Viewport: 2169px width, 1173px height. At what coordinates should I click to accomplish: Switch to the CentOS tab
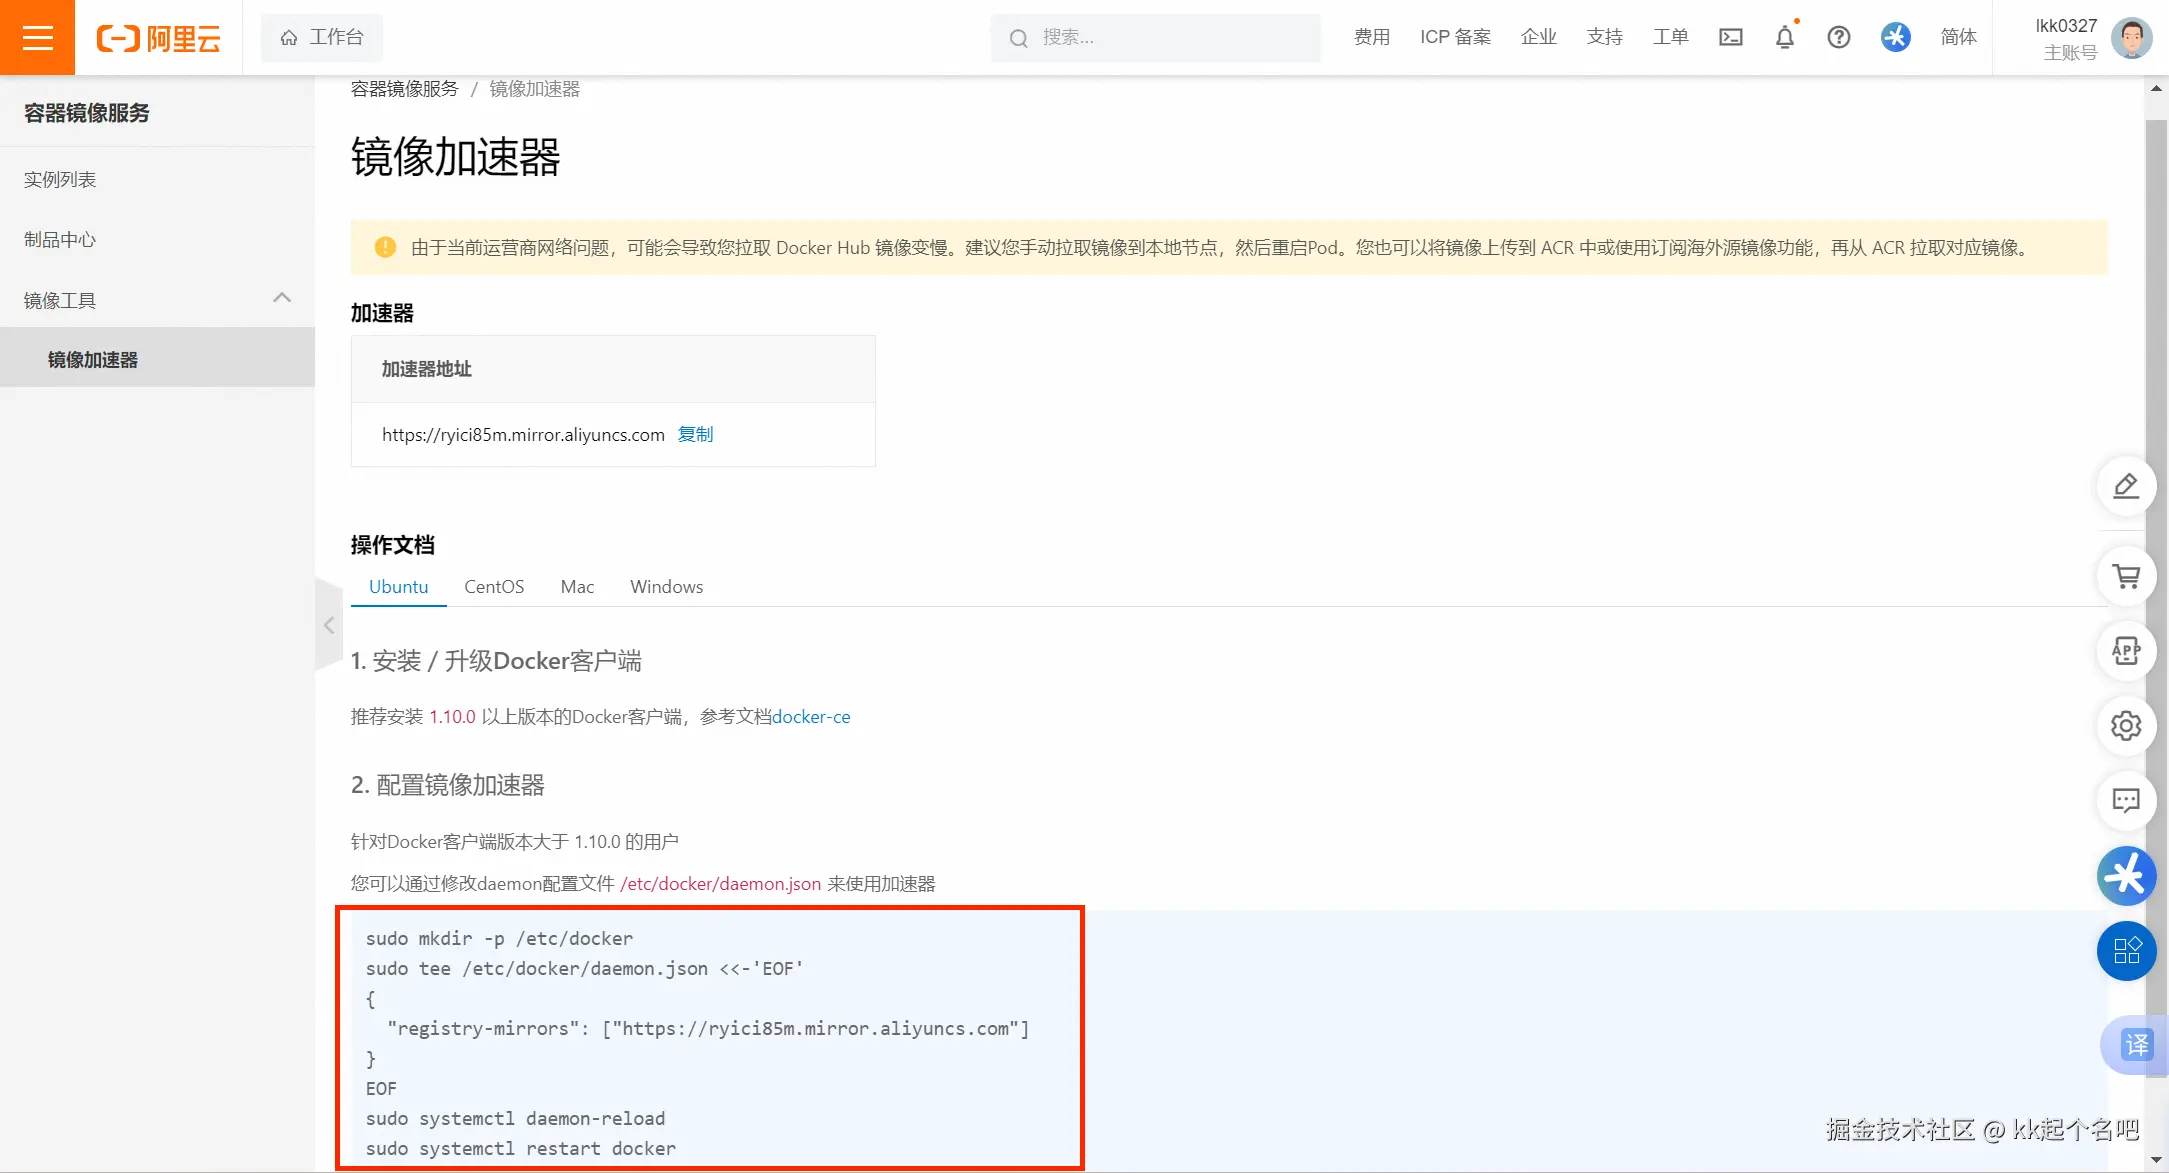click(493, 587)
